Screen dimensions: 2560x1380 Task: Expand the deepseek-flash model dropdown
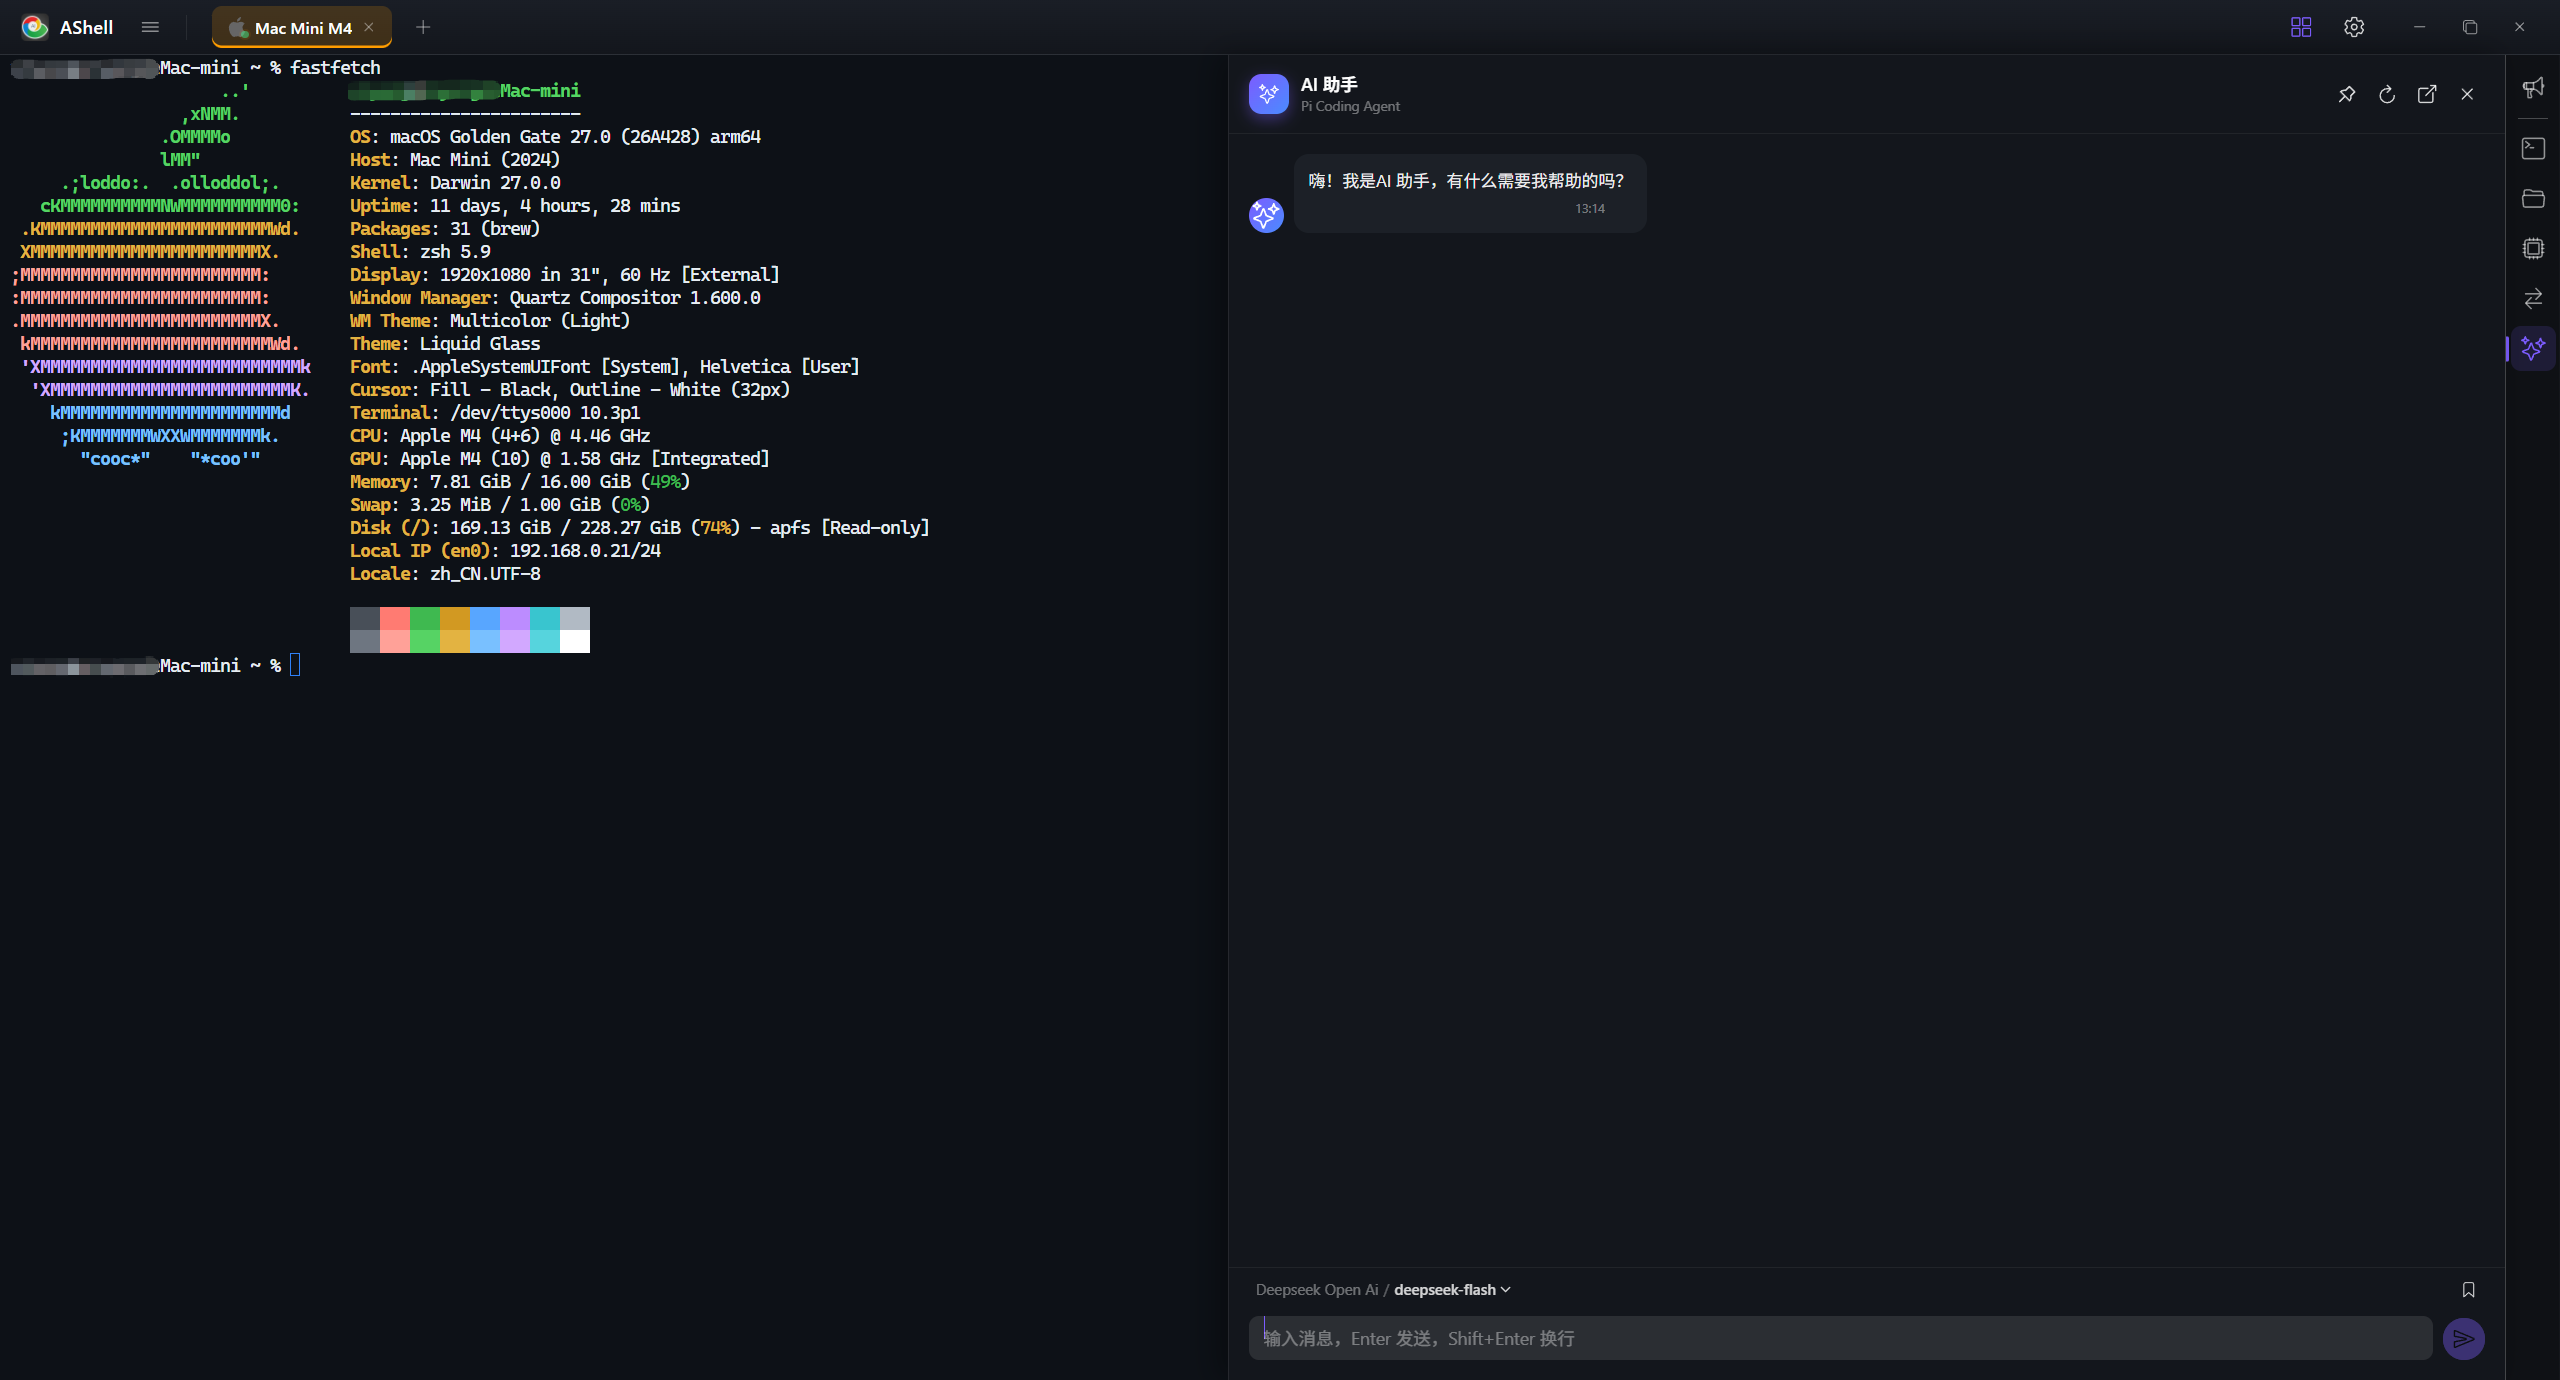point(1452,1289)
